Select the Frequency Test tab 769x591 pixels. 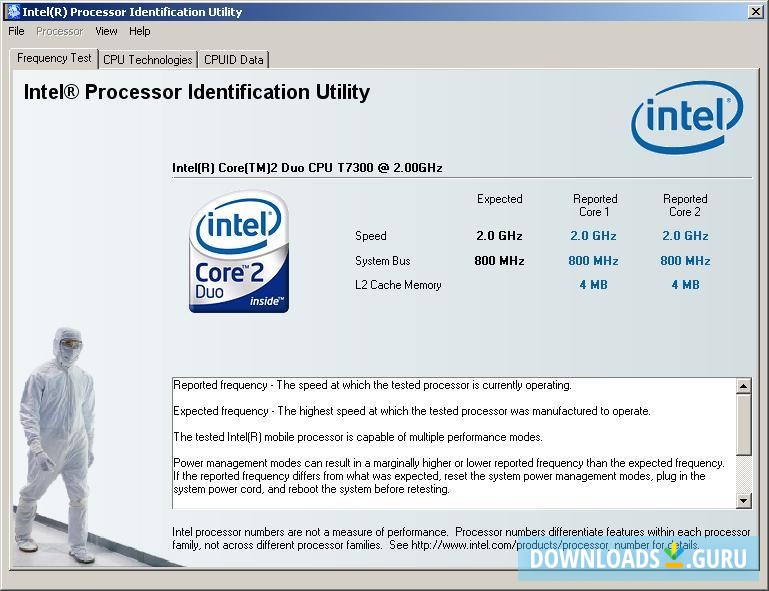[54, 58]
